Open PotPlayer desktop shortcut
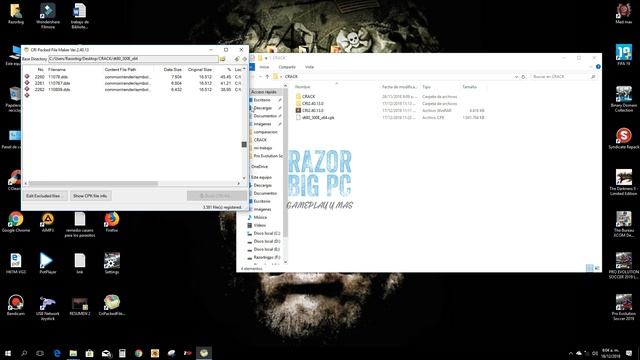This screenshot has height=360, width=640. click(x=48, y=263)
